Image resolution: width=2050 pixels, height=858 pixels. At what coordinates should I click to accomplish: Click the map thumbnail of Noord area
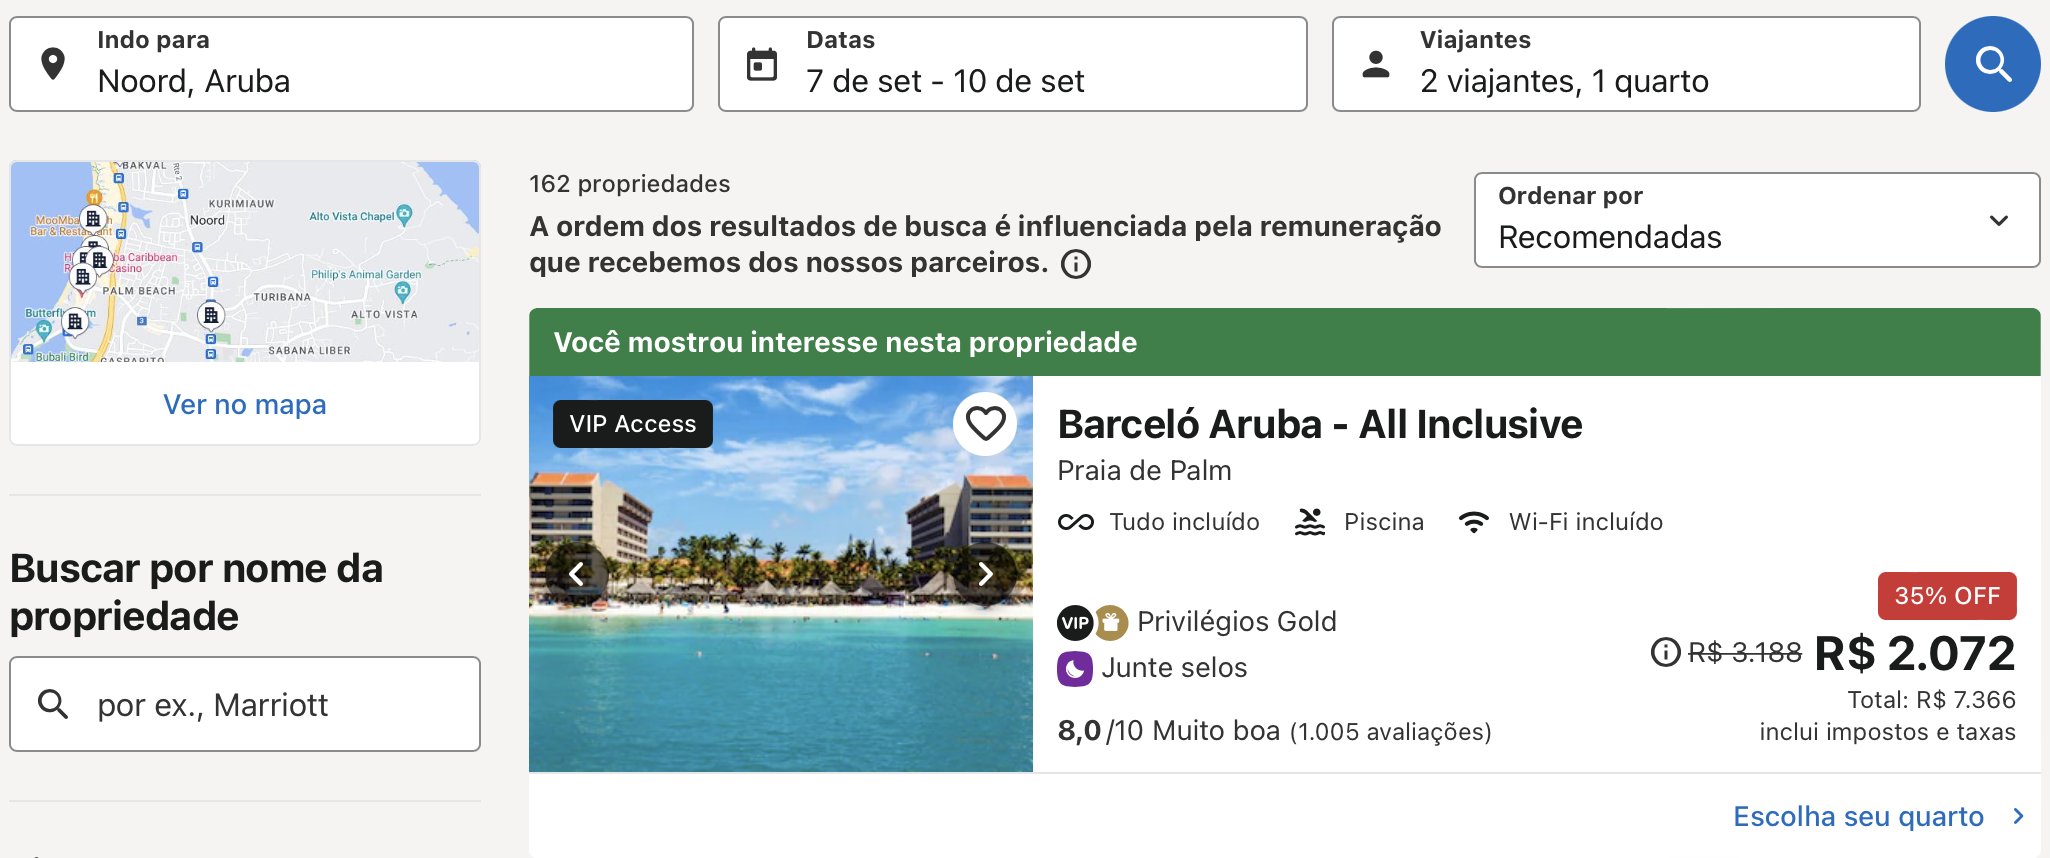click(245, 262)
